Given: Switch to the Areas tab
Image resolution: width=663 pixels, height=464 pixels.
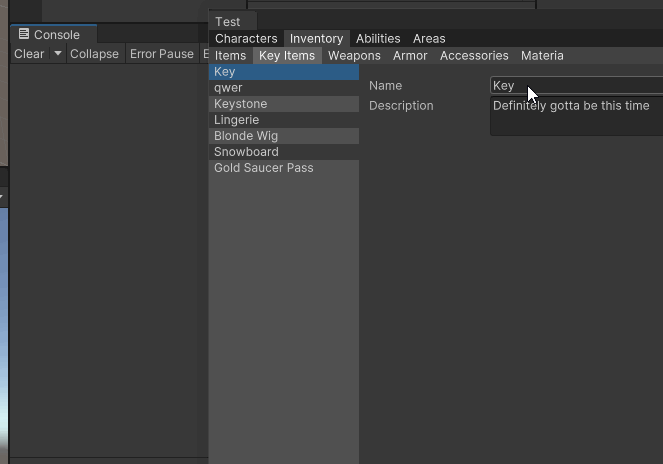Looking at the screenshot, I should point(429,38).
